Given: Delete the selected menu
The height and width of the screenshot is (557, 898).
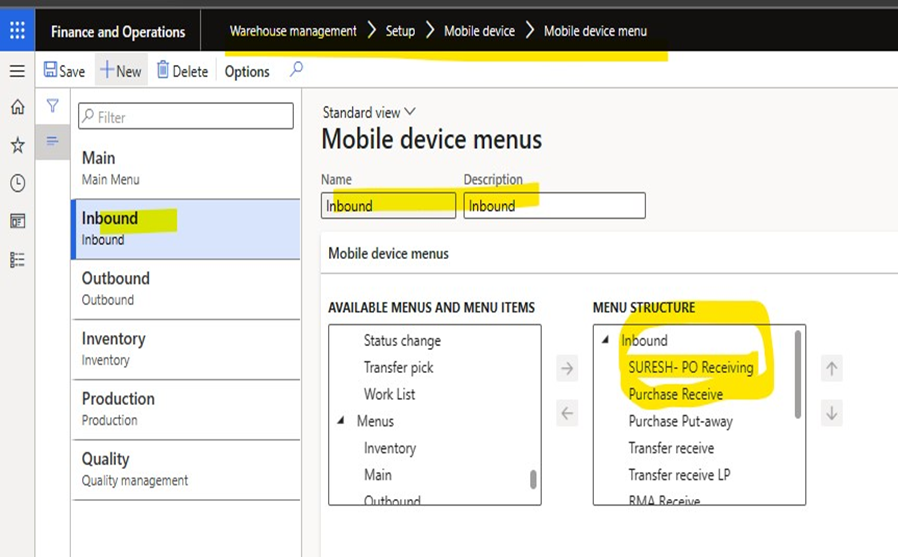Looking at the screenshot, I should [x=182, y=71].
